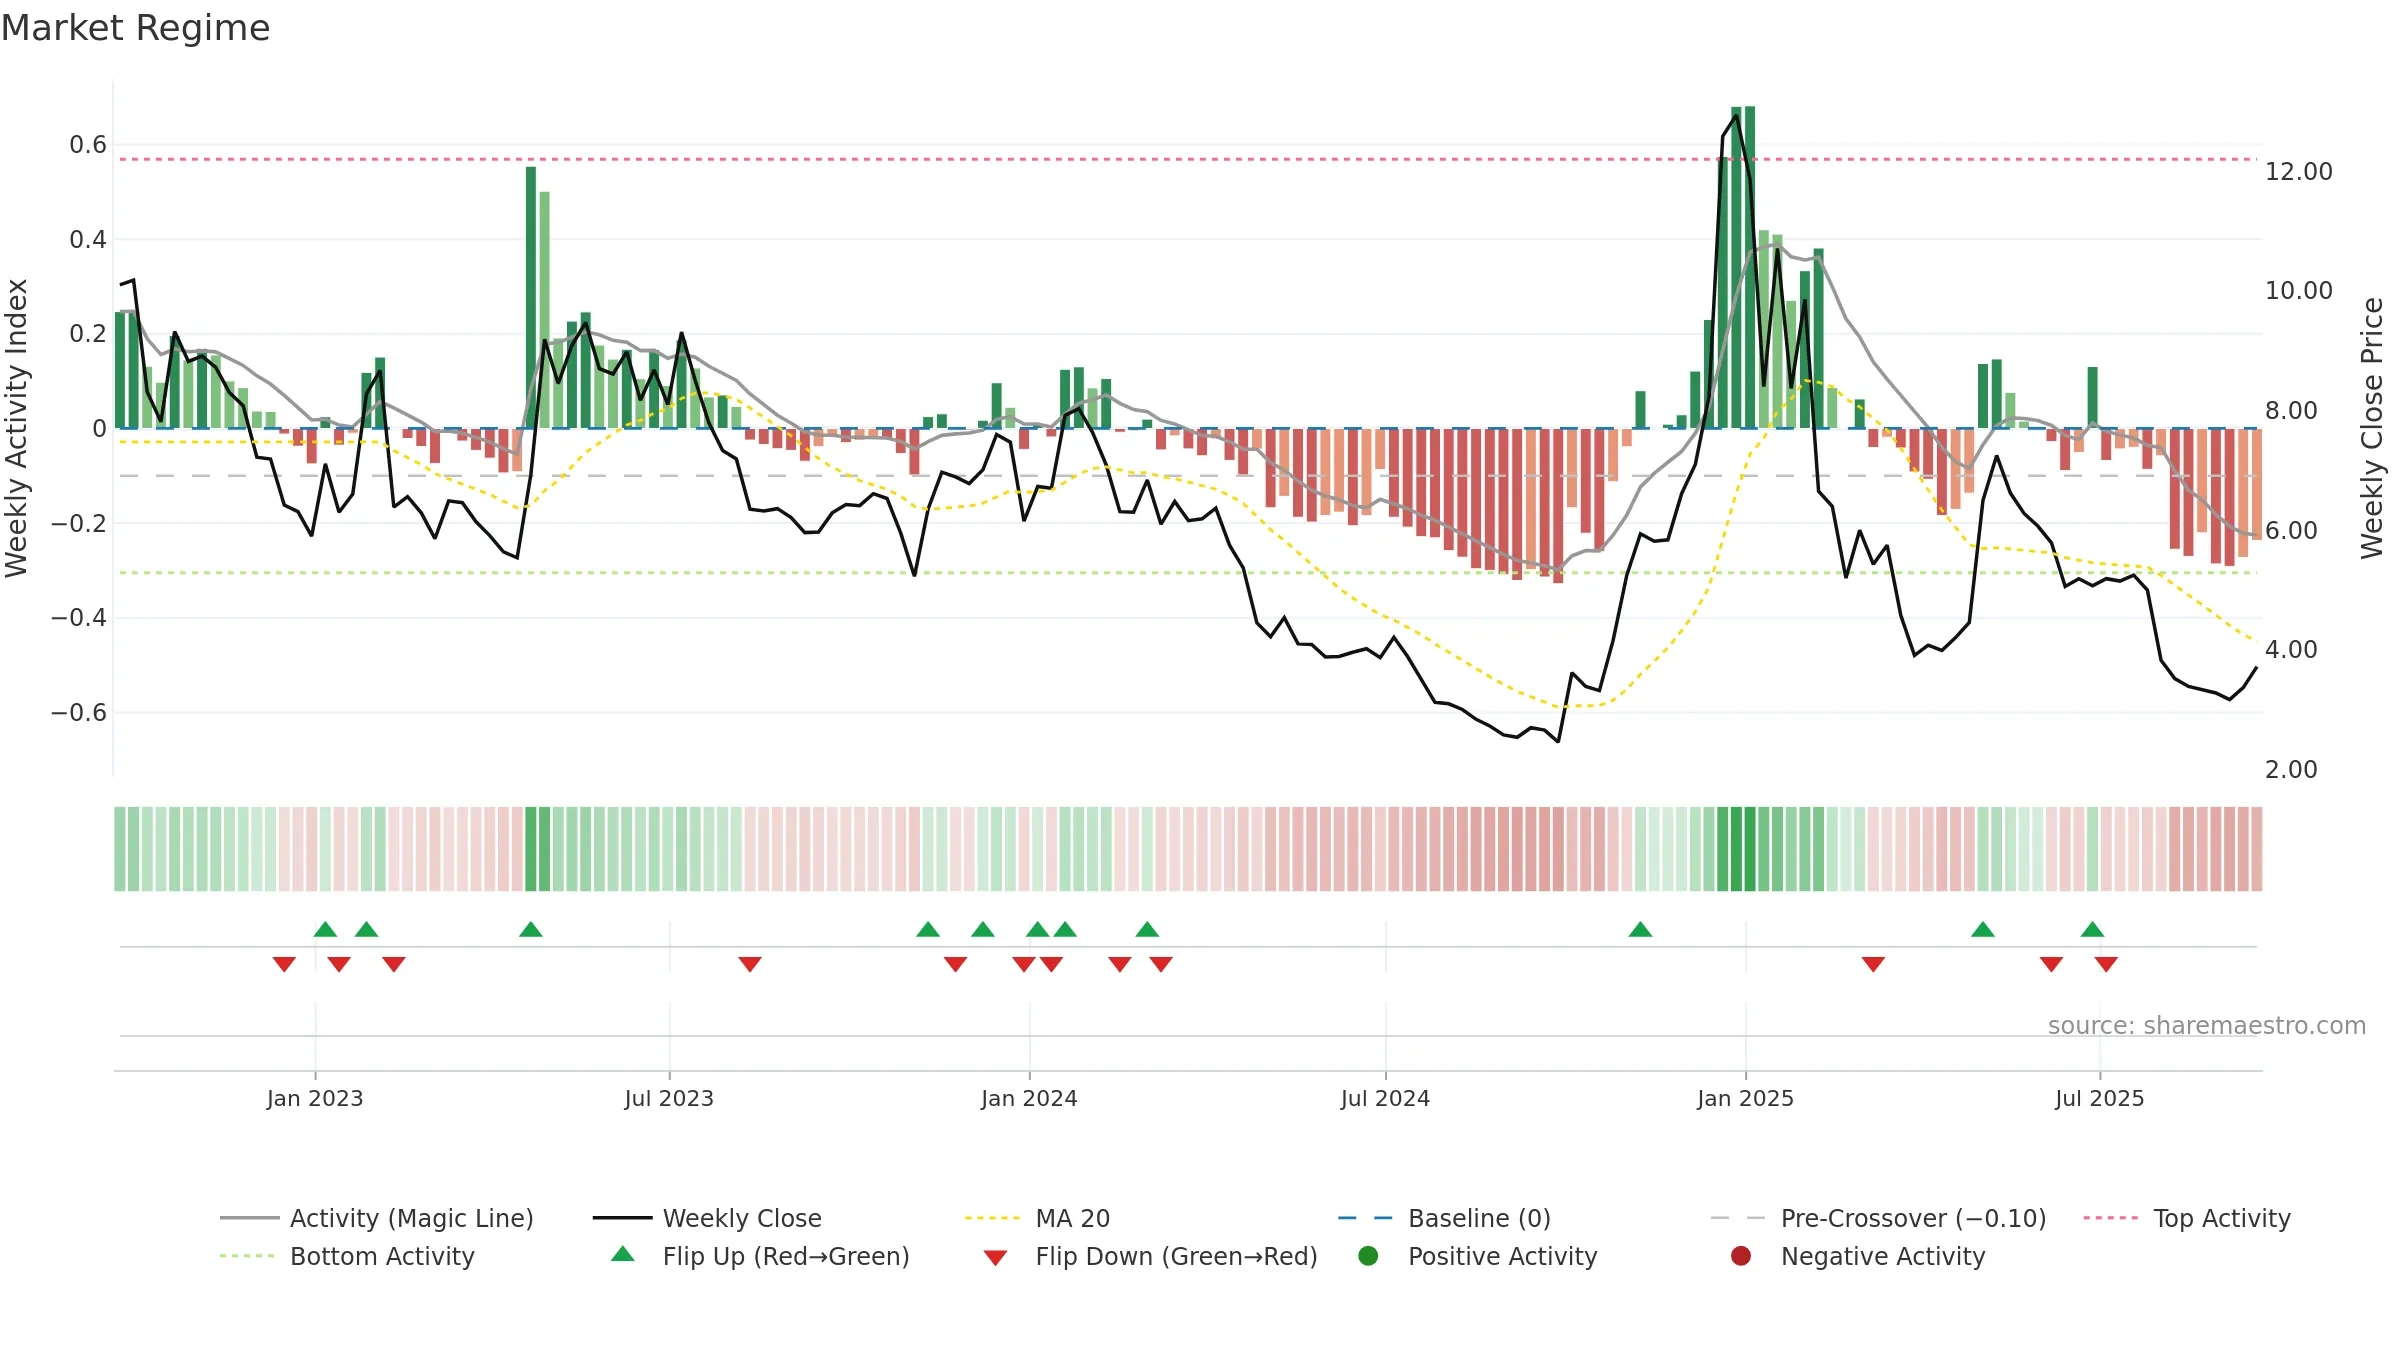Toggle Top Activity legend entry
2400x1350 pixels.
tap(2187, 1218)
